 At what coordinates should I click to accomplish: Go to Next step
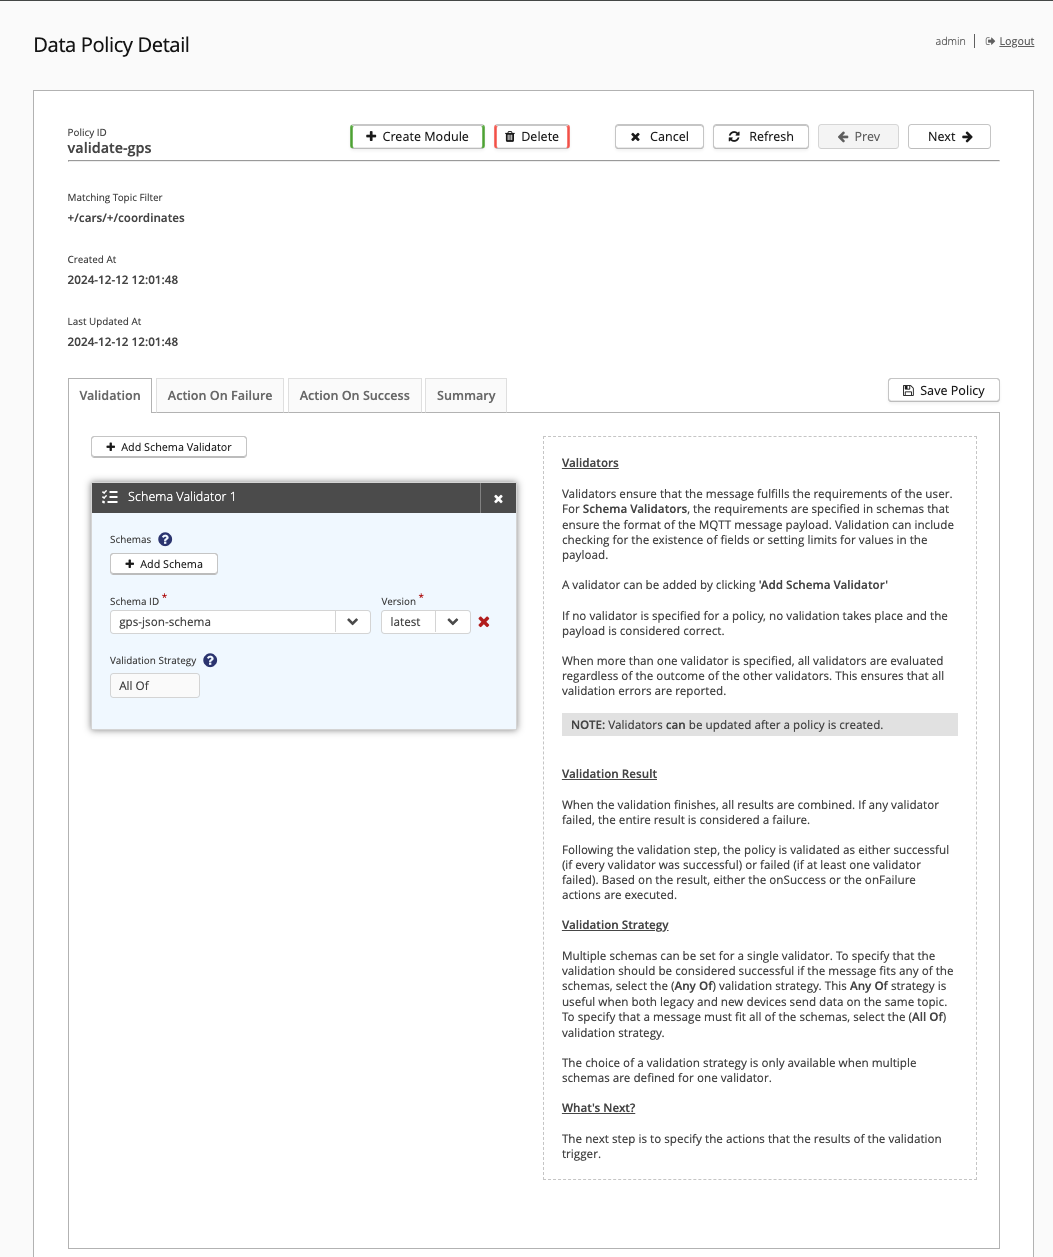click(949, 137)
